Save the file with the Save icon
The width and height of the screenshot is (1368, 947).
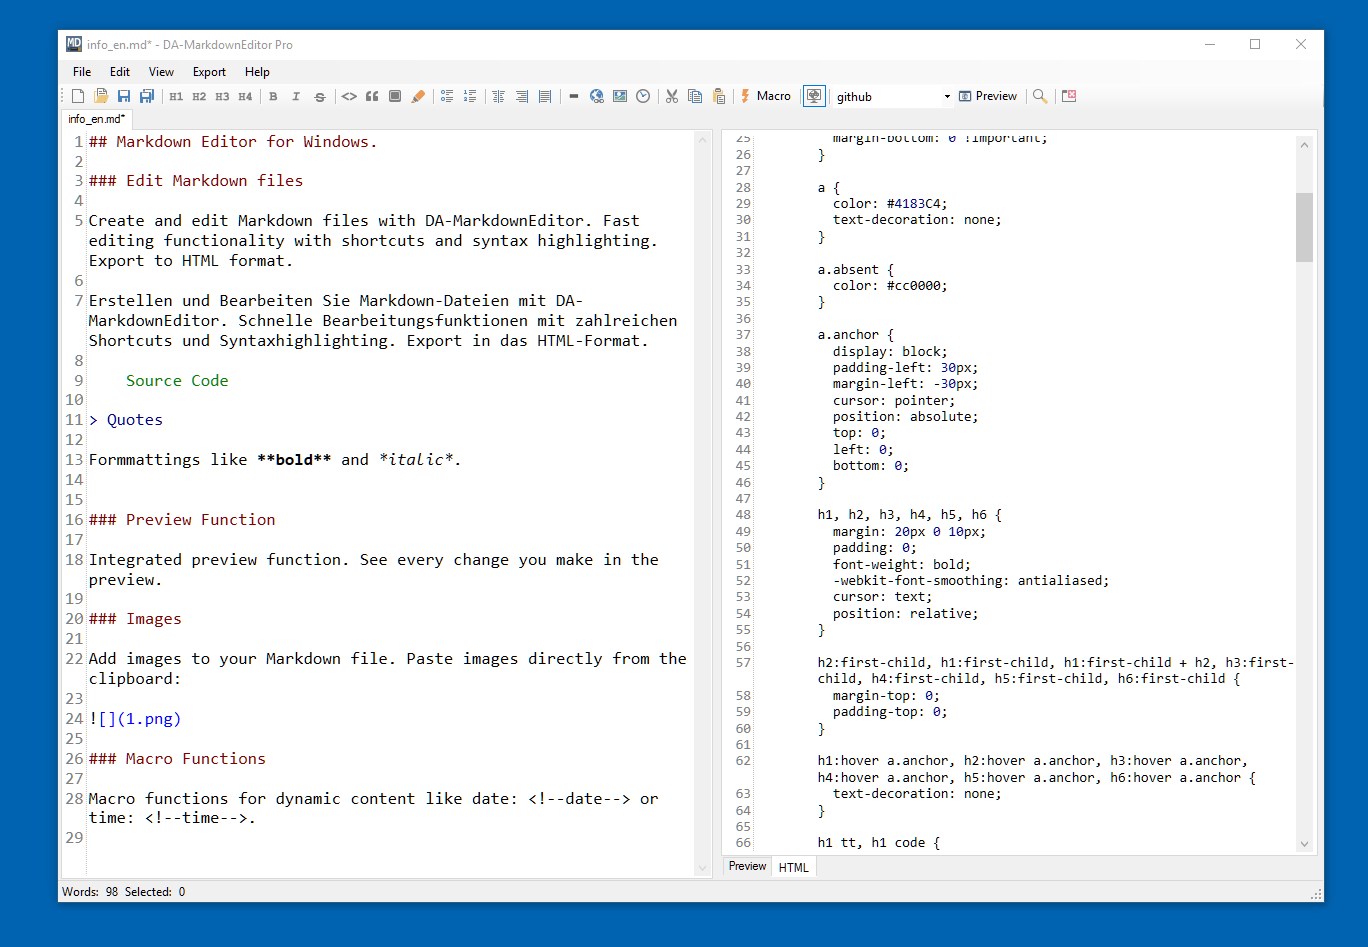tap(124, 96)
